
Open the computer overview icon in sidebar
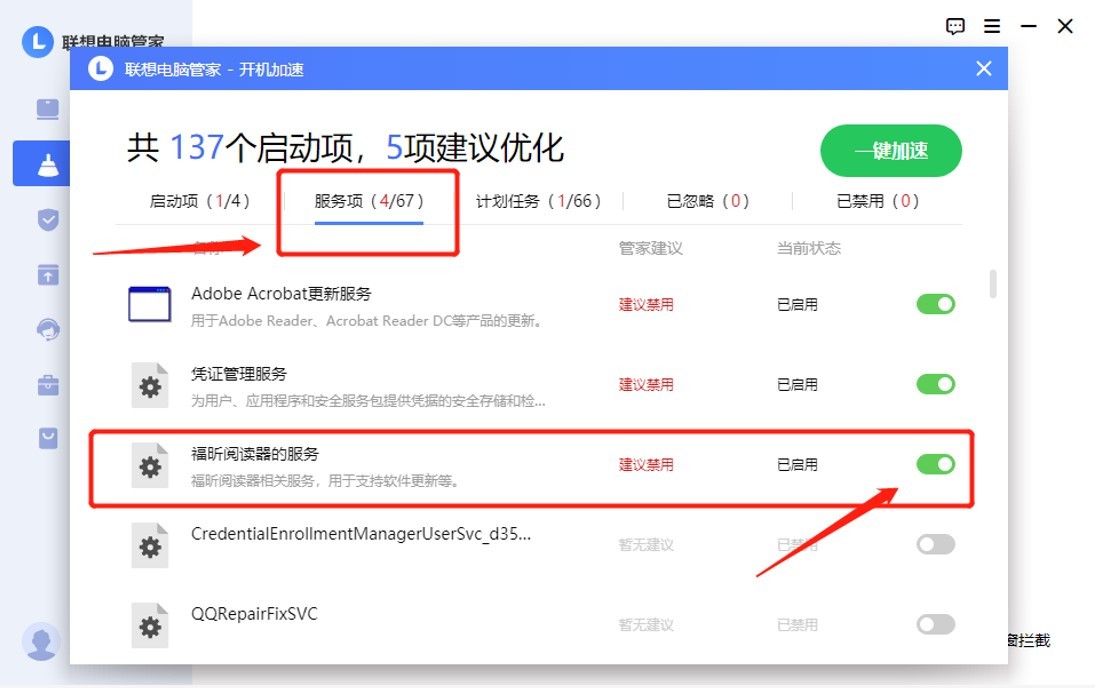click(48, 109)
